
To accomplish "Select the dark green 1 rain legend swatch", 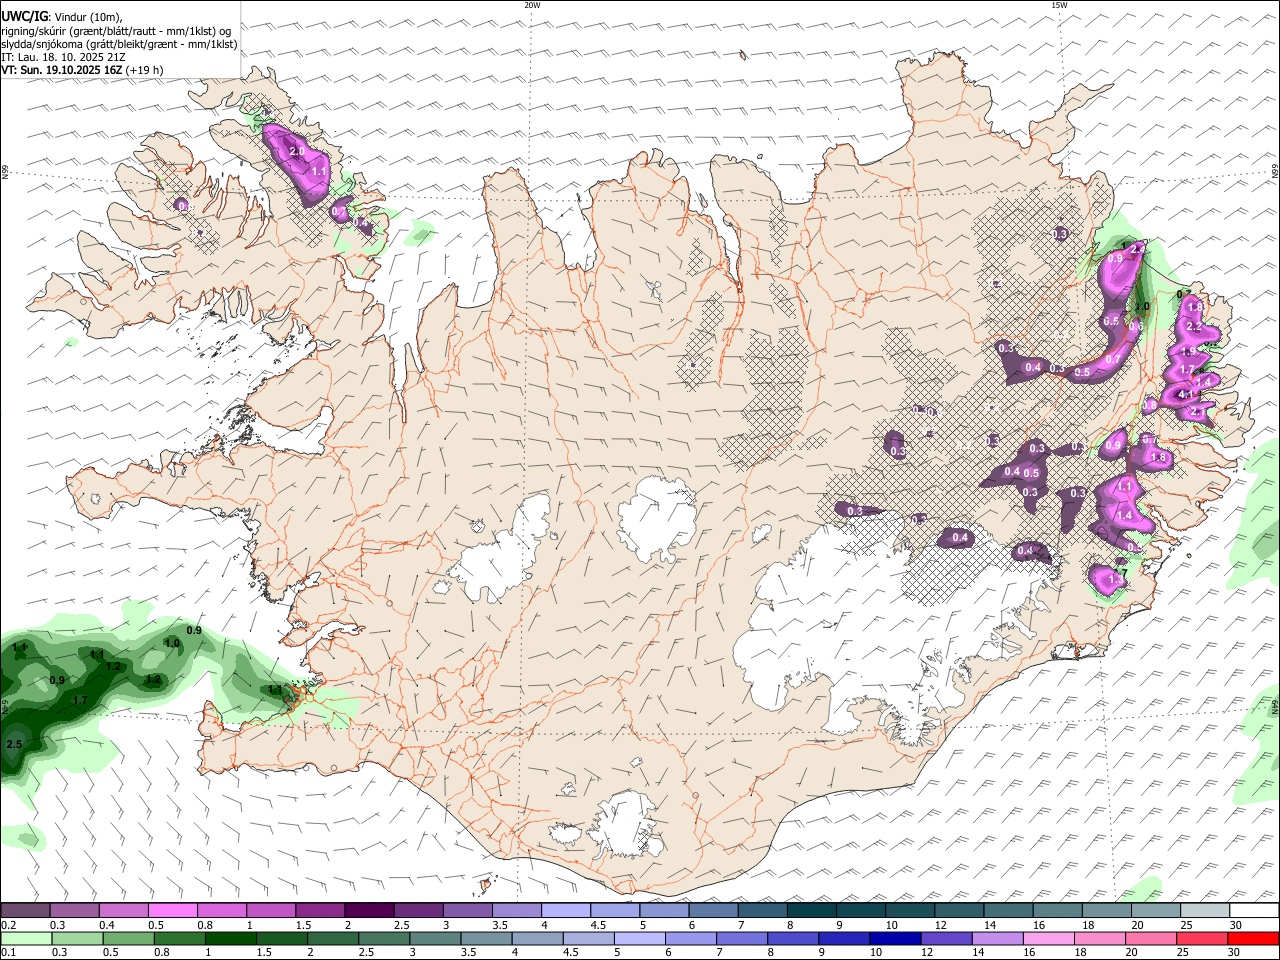I will [233, 939].
